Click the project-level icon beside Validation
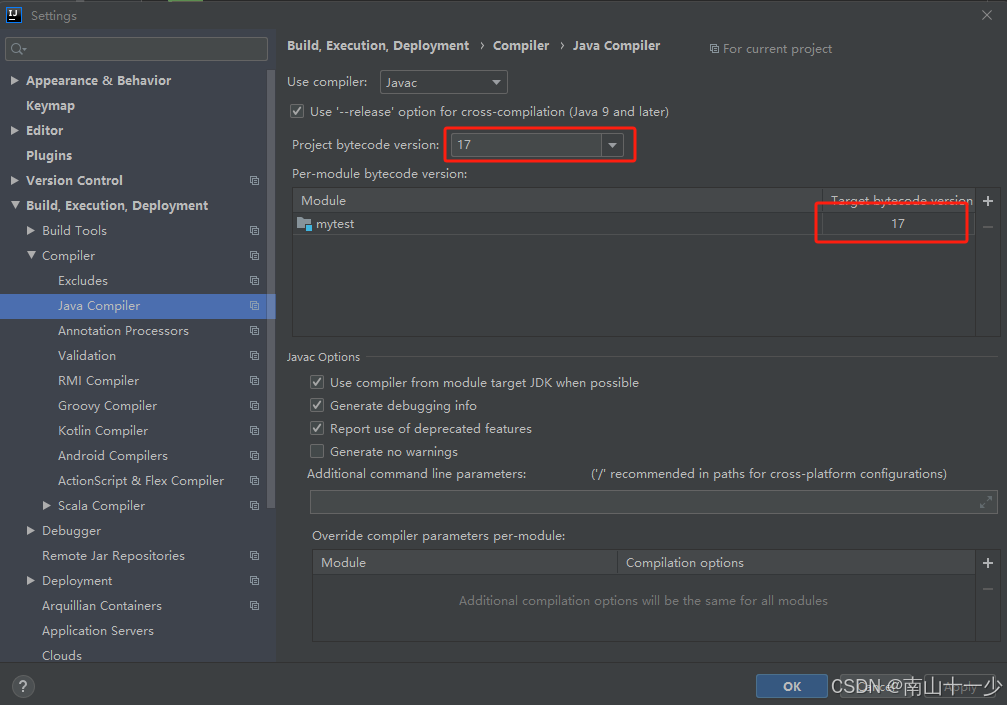 (x=254, y=356)
